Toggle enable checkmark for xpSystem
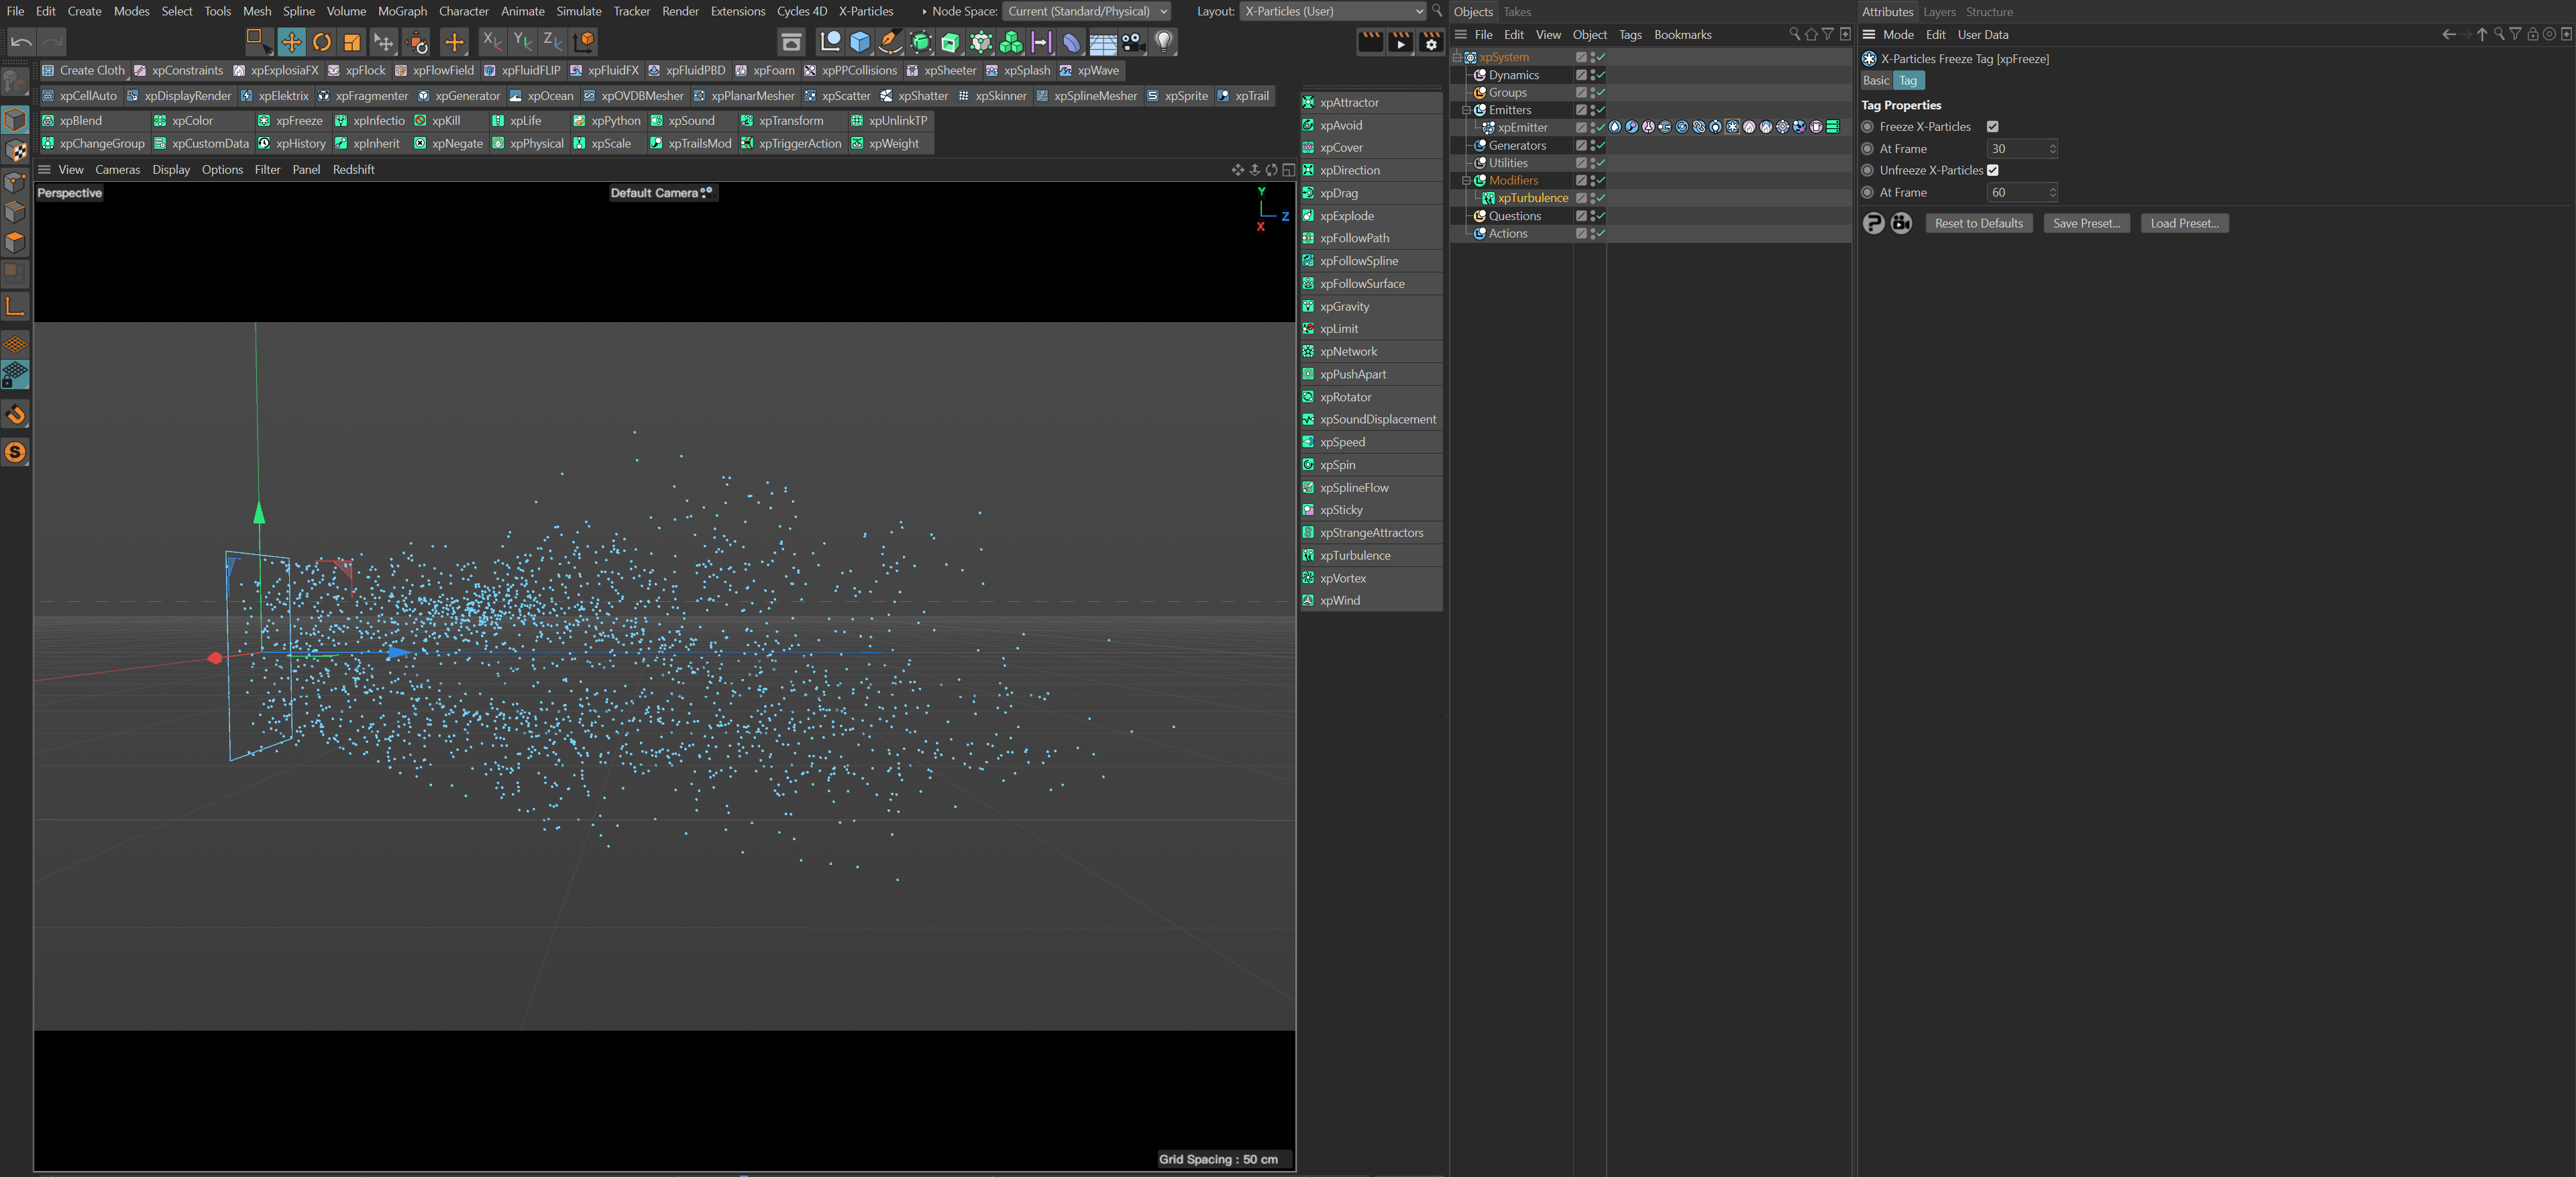Image resolution: width=2576 pixels, height=1177 pixels. pos(1600,58)
